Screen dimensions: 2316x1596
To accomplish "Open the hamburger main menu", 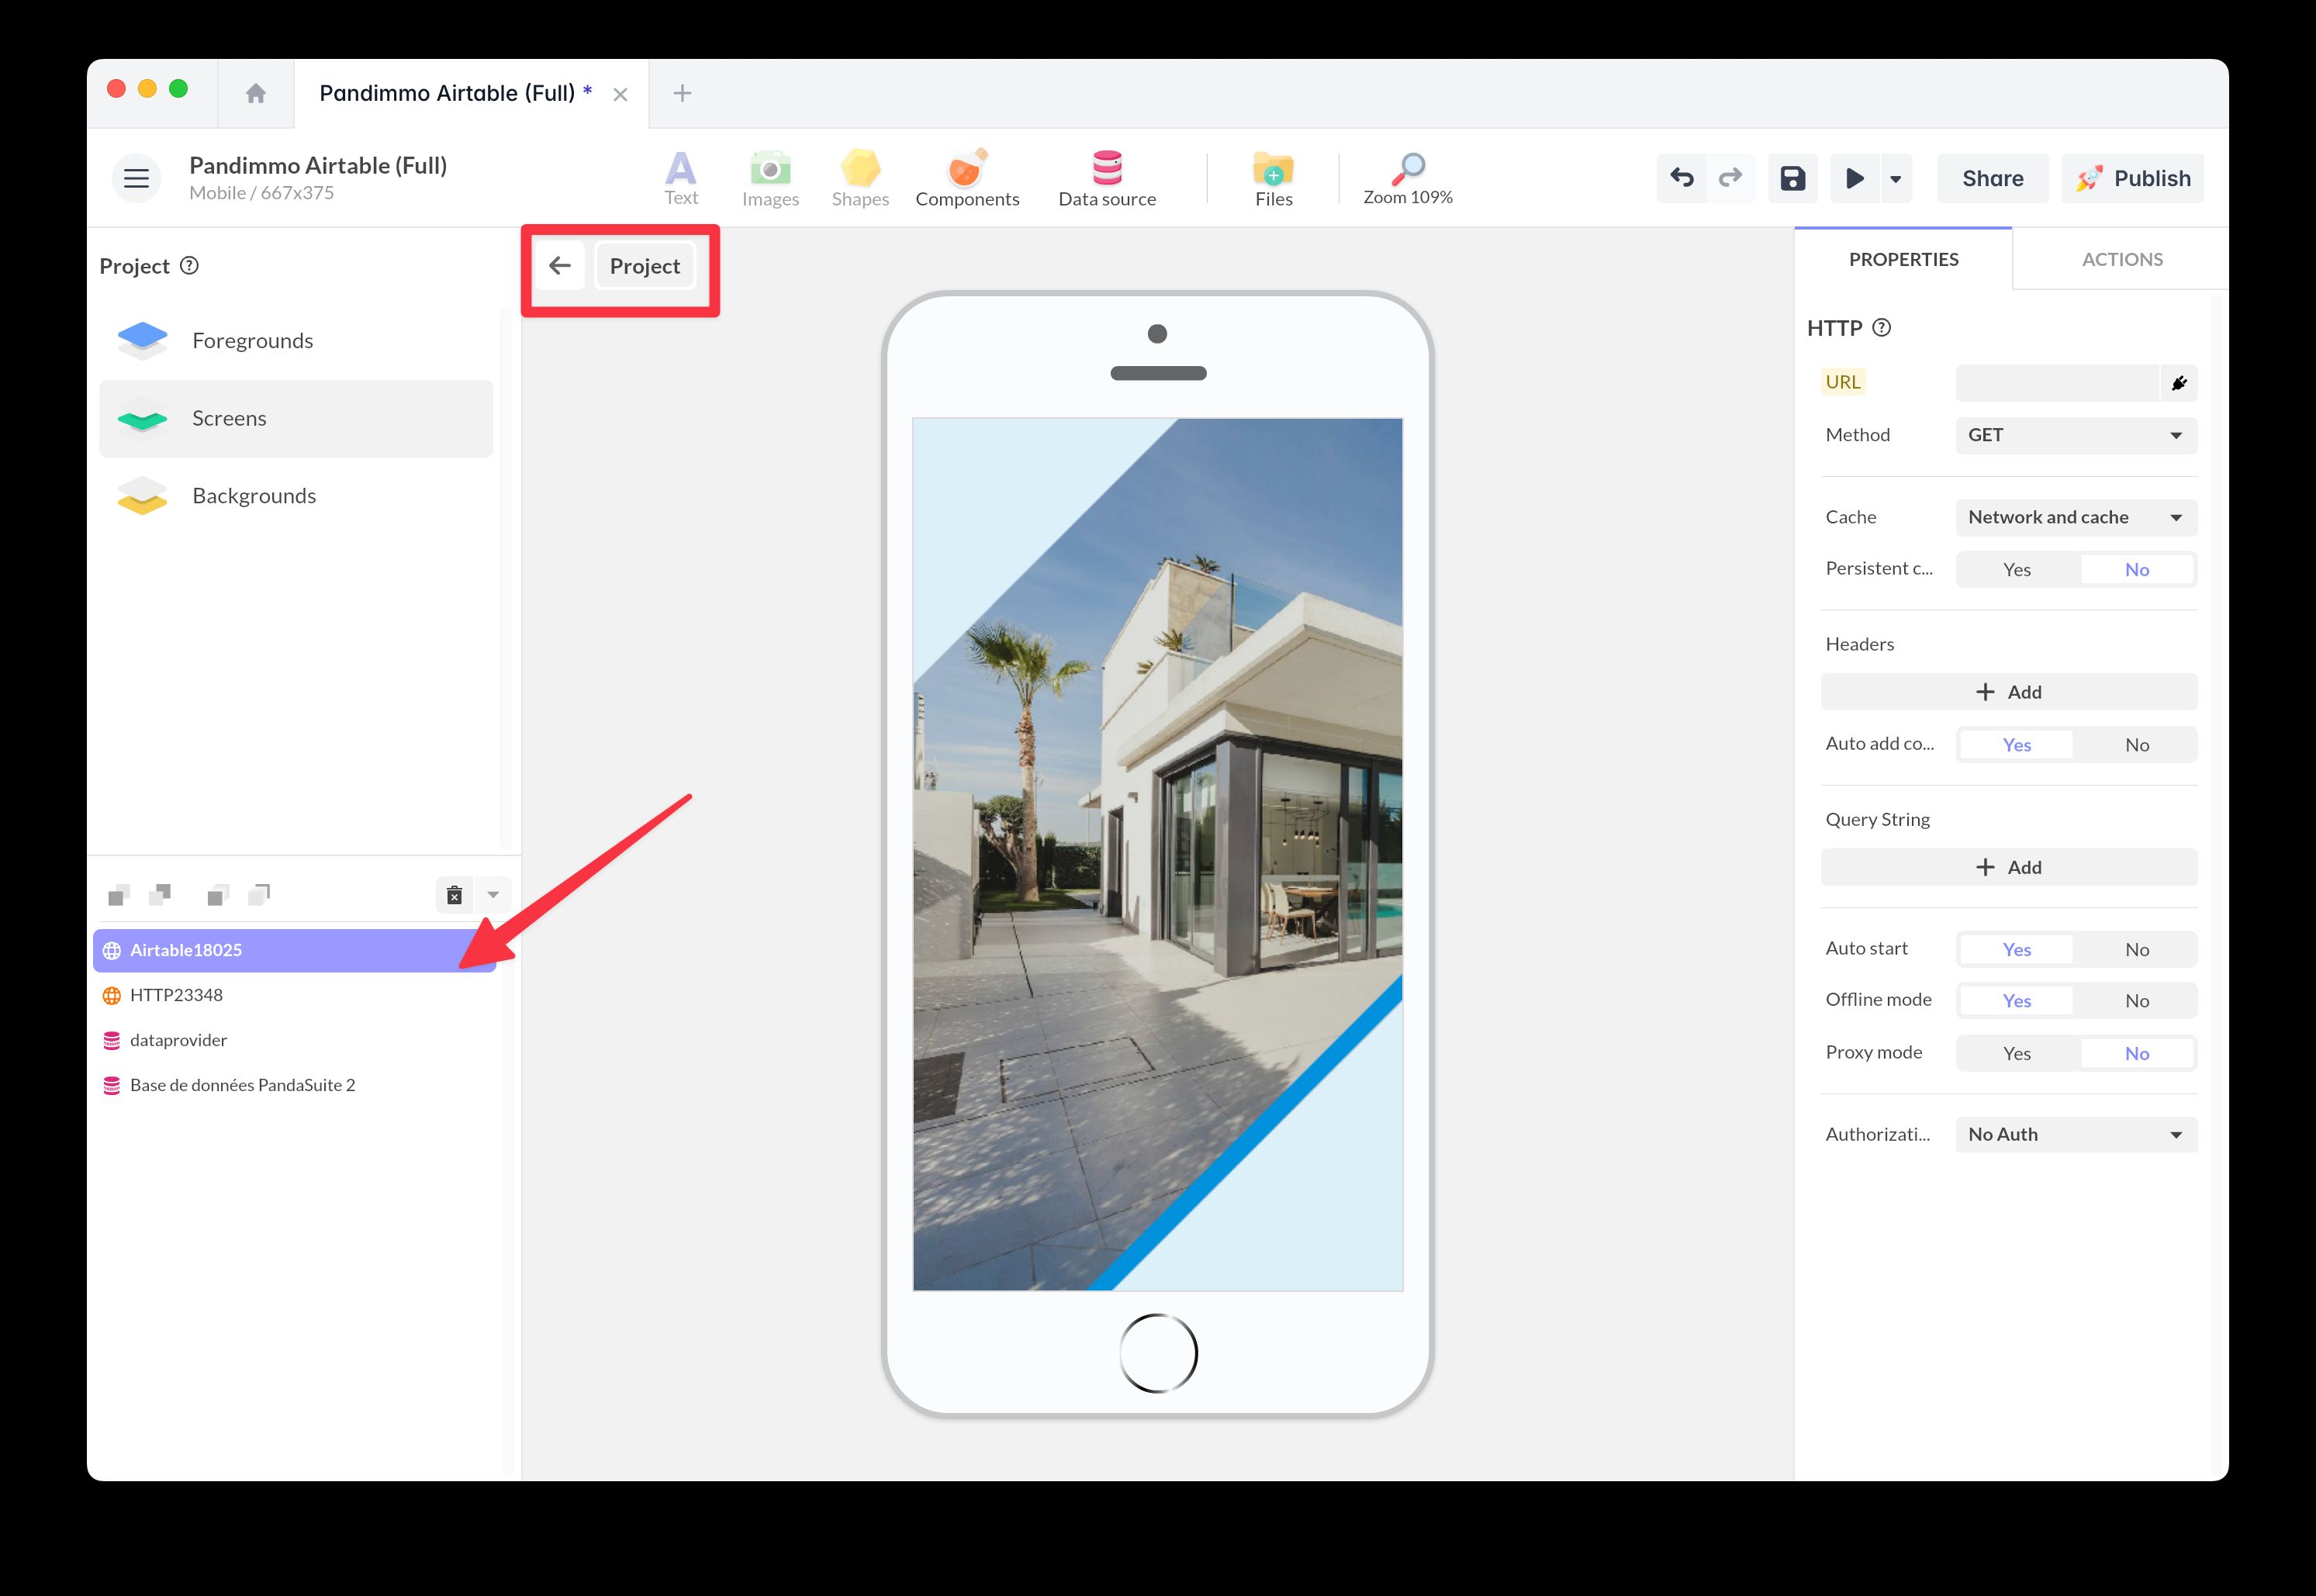I will coord(136,179).
